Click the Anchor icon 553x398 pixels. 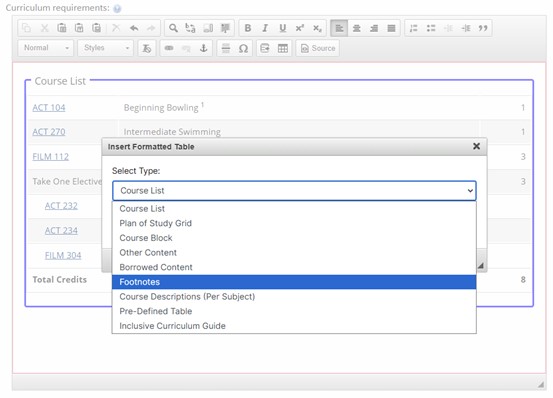pyautogui.click(x=203, y=48)
